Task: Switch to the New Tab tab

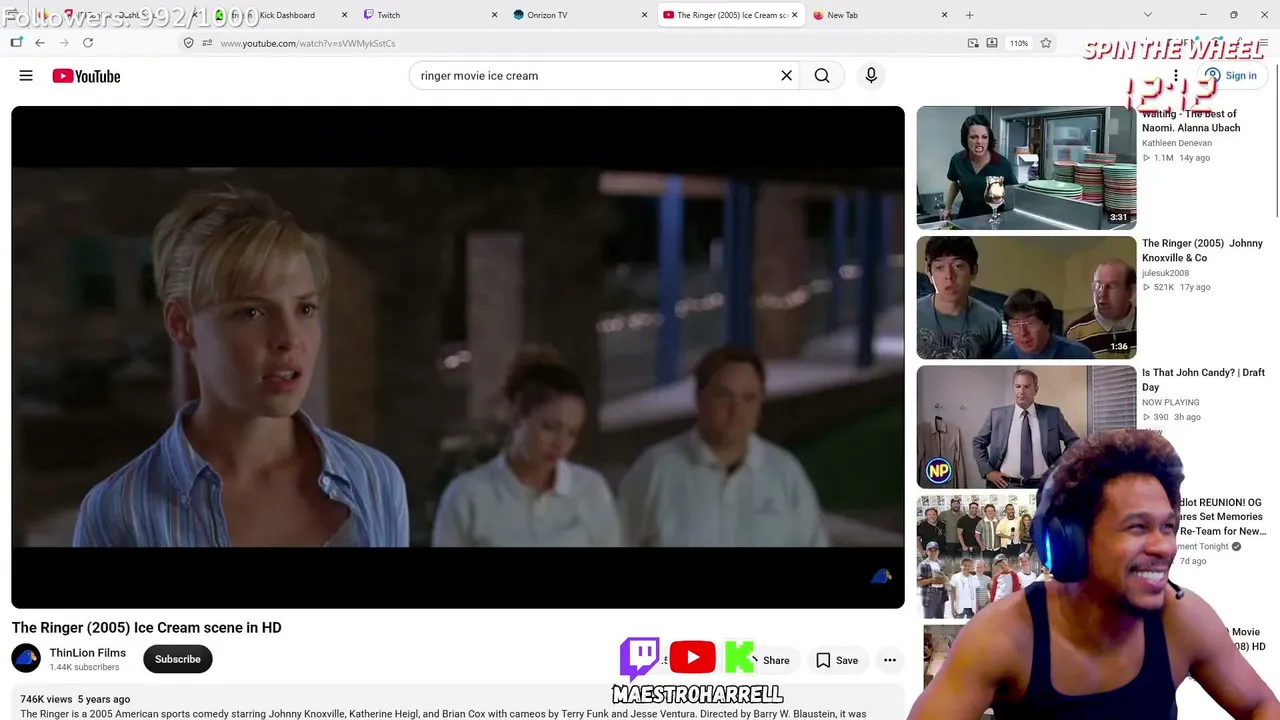Action: tap(880, 15)
